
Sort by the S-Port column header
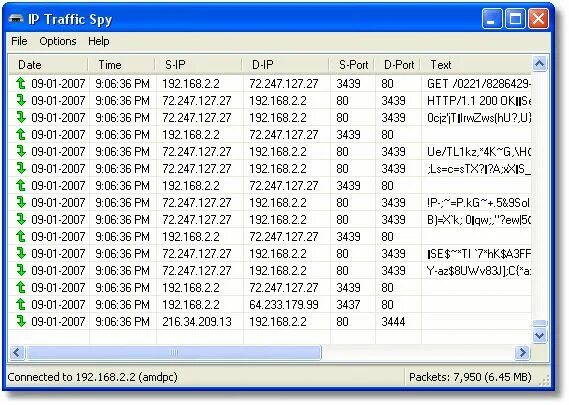[352, 65]
